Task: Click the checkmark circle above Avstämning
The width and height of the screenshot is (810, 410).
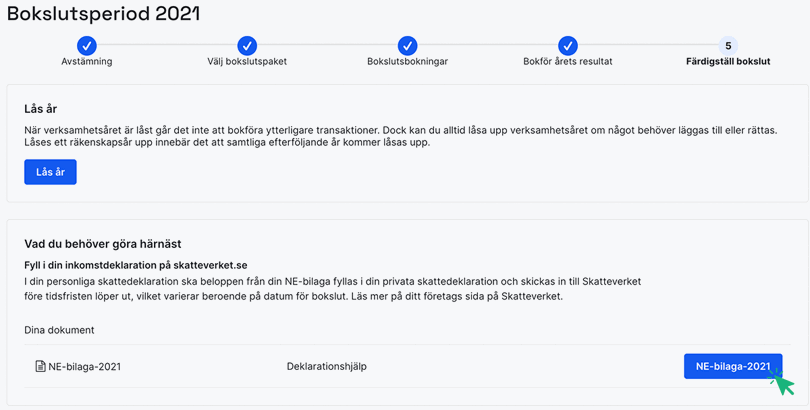Action: (87, 45)
